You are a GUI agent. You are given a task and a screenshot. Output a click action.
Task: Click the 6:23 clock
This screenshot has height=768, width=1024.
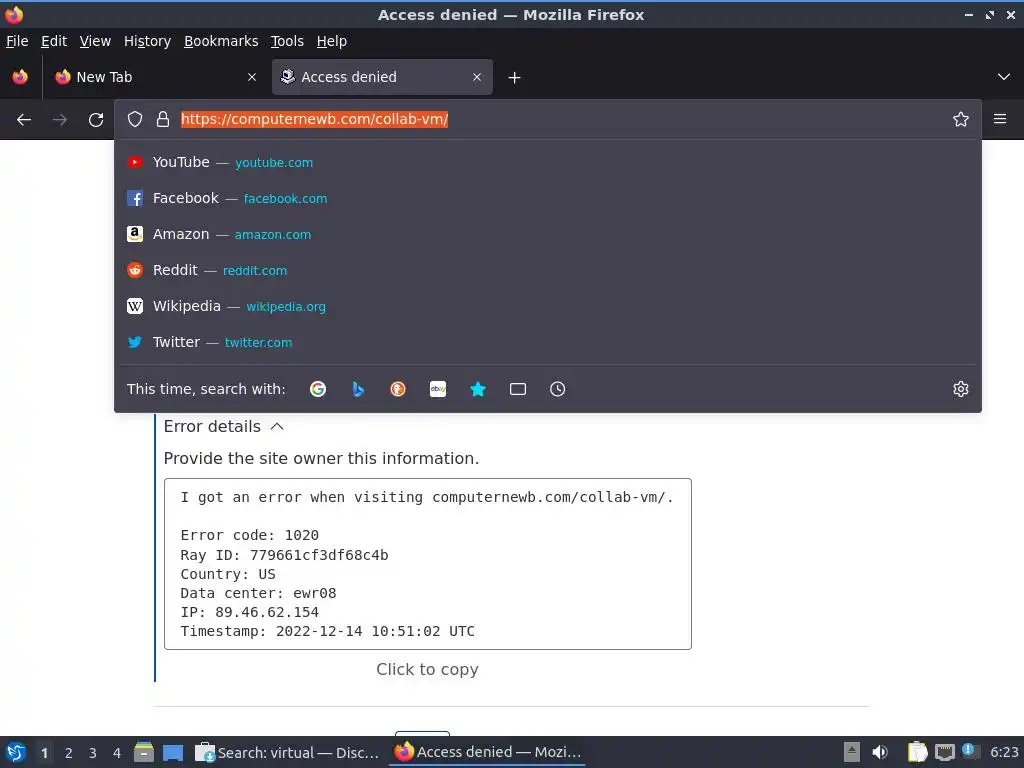click(x=1004, y=752)
